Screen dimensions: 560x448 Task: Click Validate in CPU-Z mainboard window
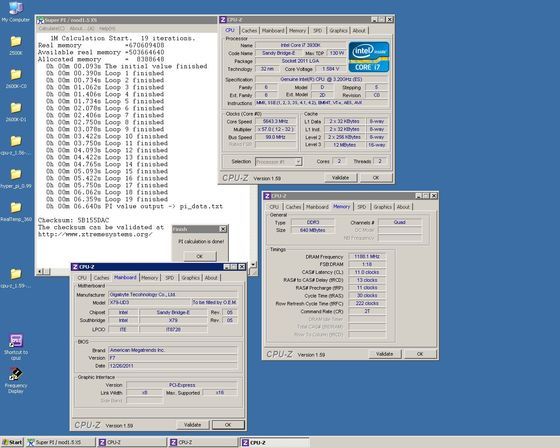click(192, 425)
